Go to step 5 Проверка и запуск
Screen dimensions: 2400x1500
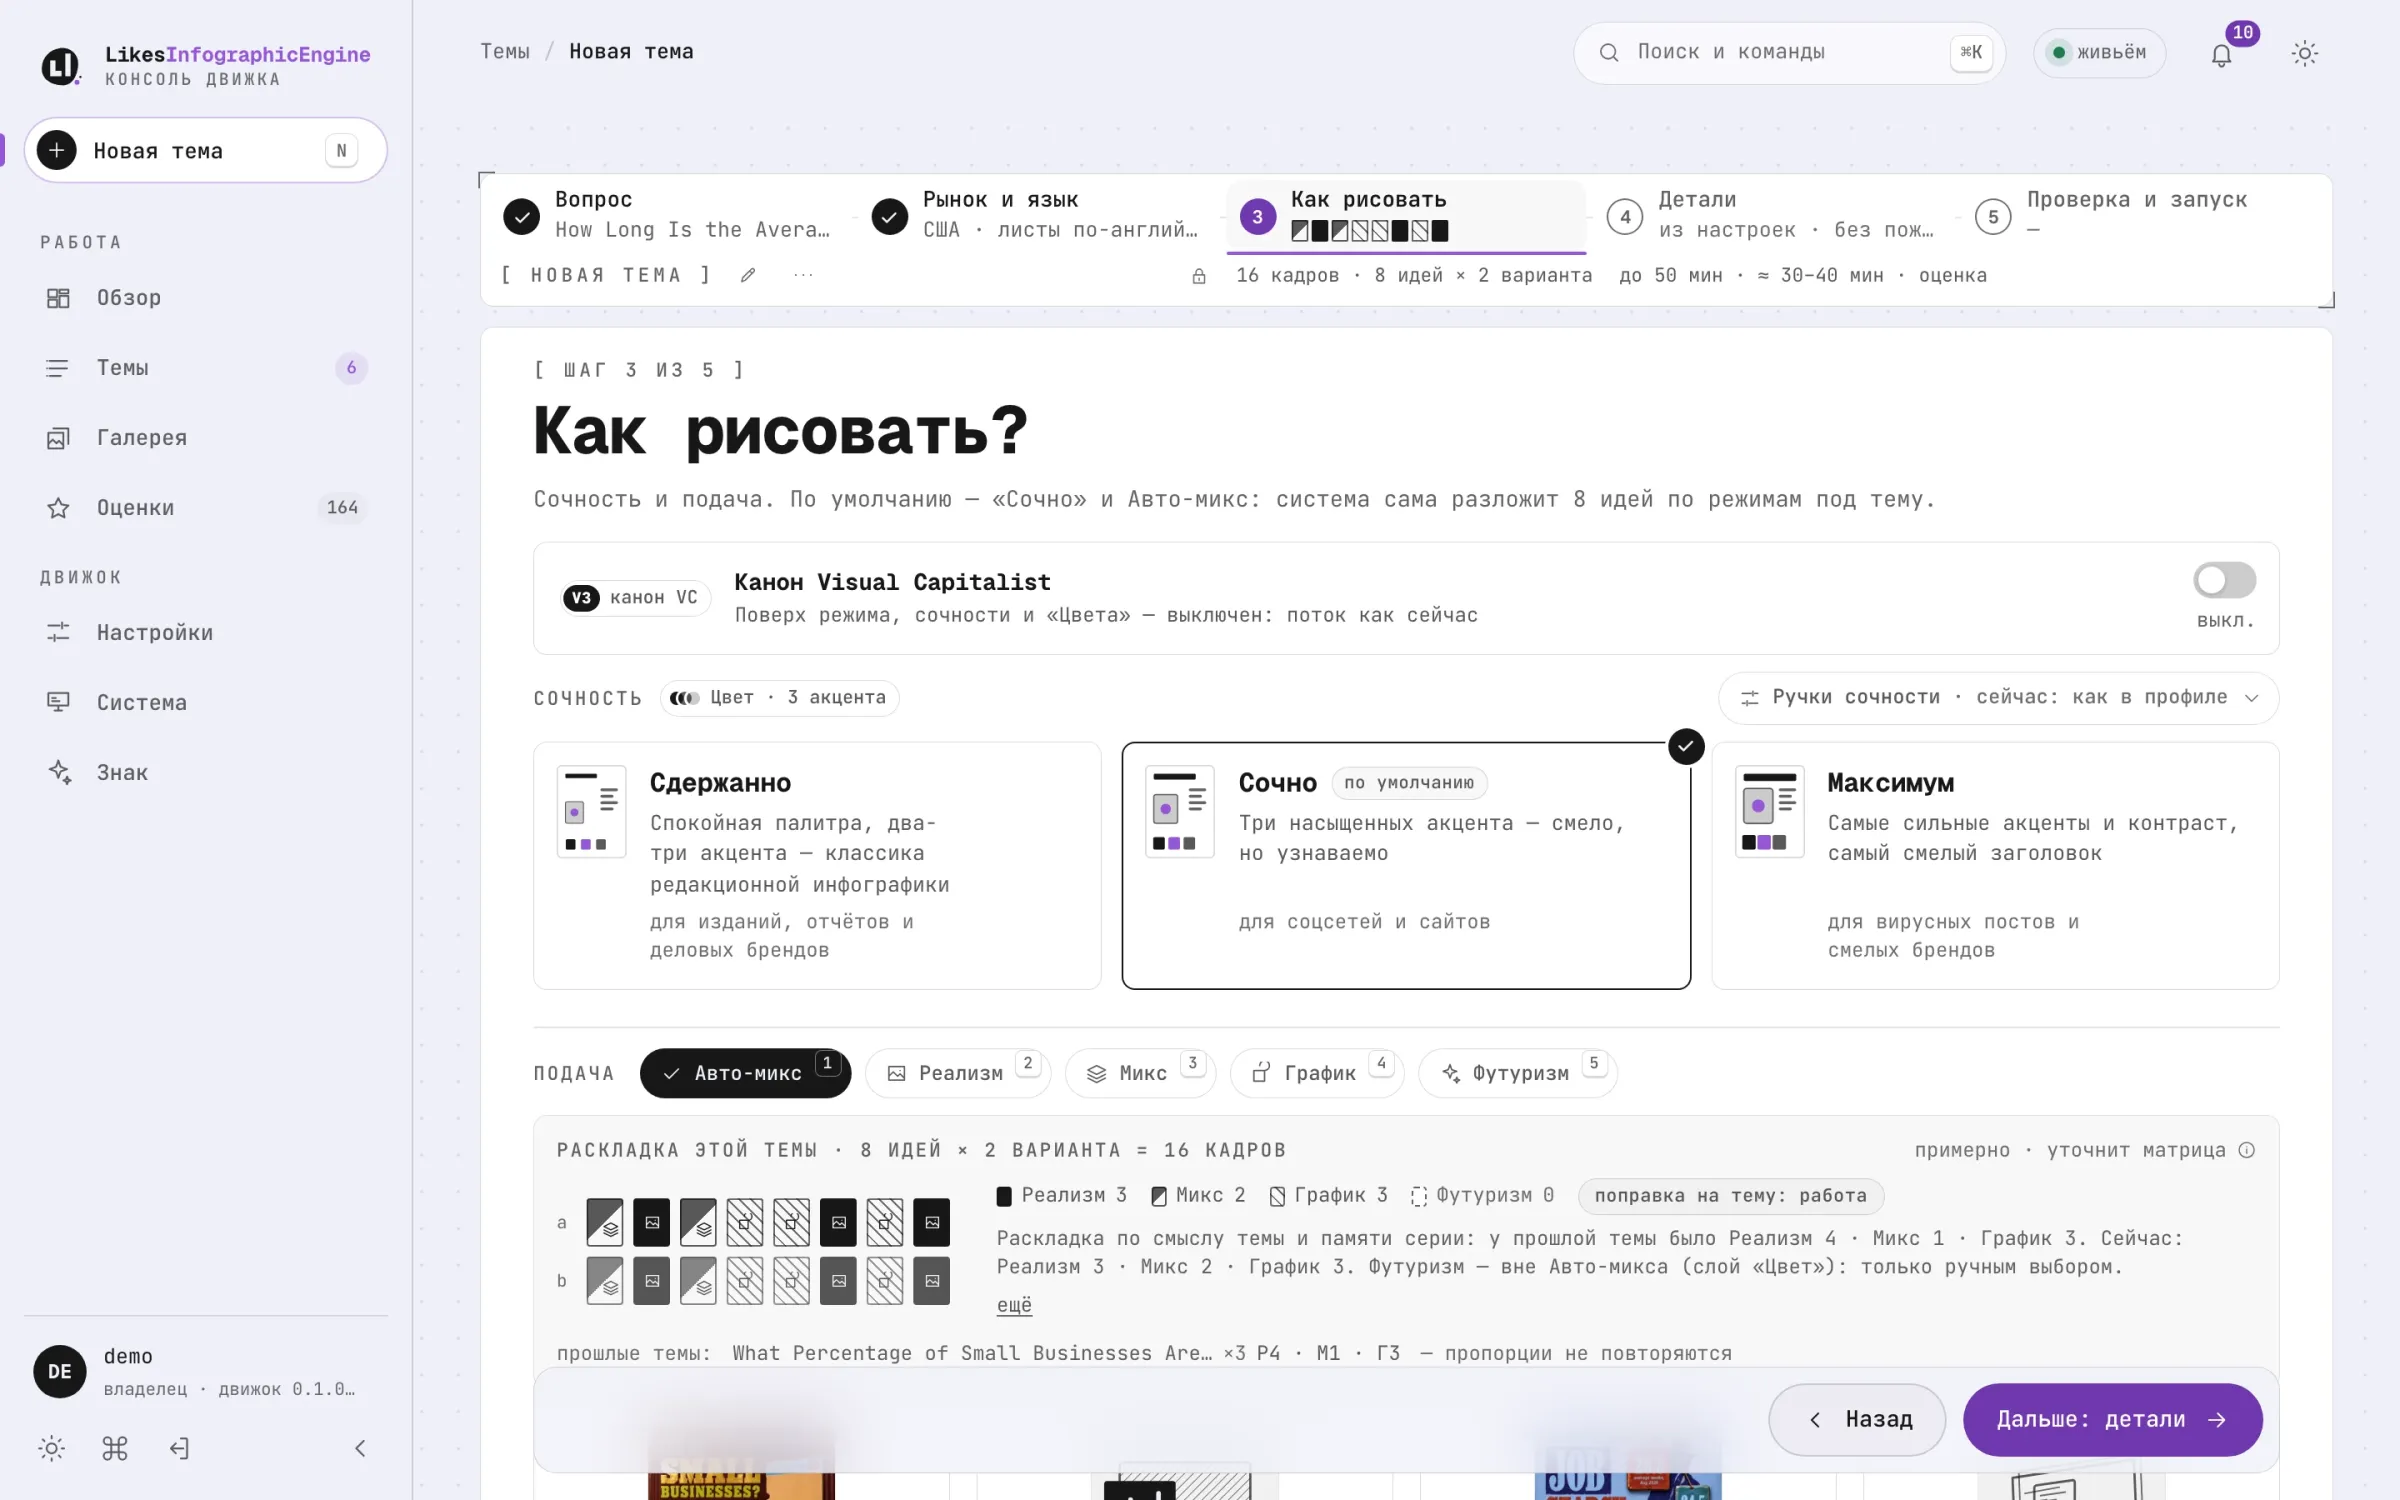[x=2140, y=215]
